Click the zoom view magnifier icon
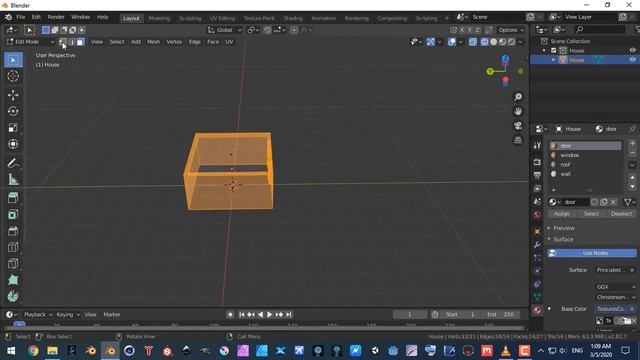 [518, 97]
